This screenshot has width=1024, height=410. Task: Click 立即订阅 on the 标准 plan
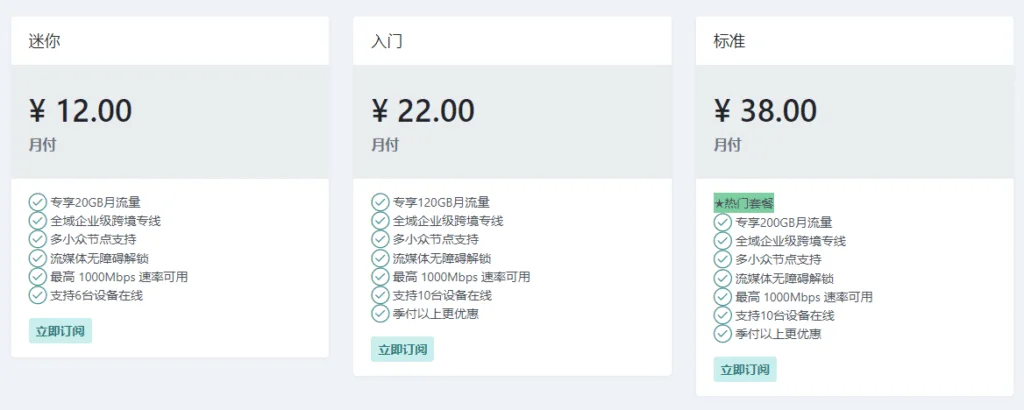[x=744, y=370]
